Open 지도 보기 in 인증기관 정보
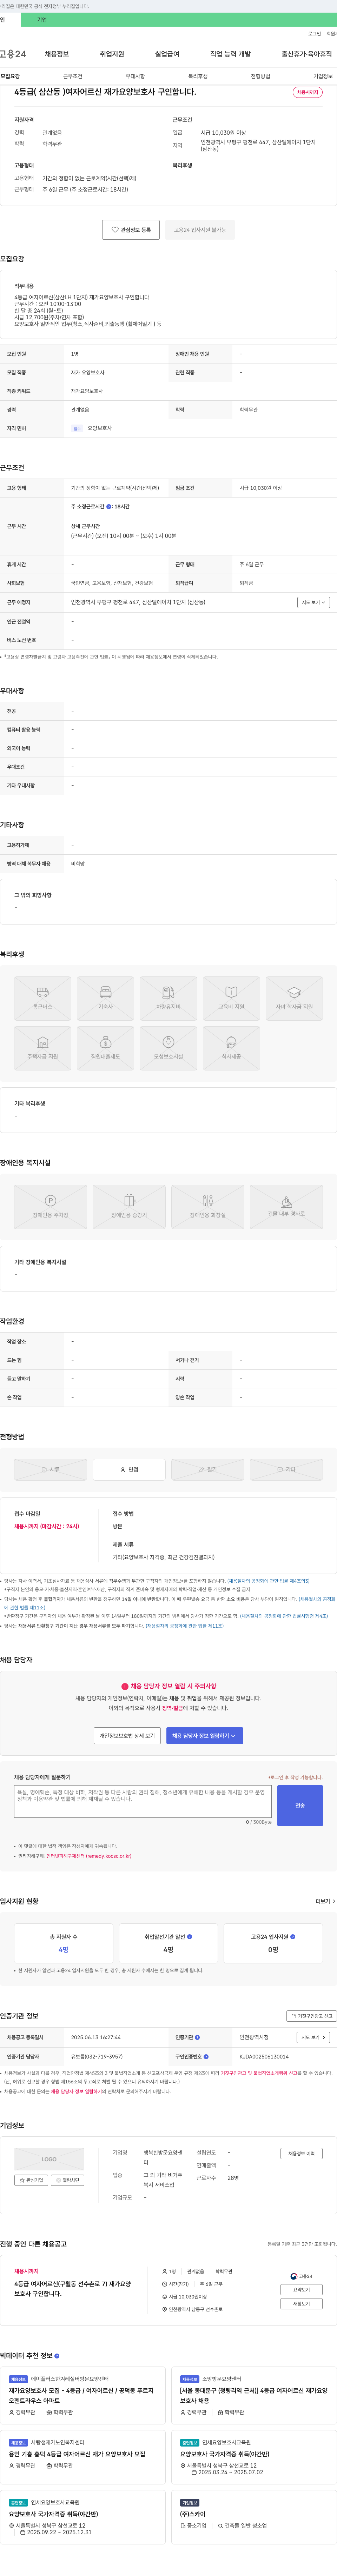337x2576 pixels. point(313,2037)
